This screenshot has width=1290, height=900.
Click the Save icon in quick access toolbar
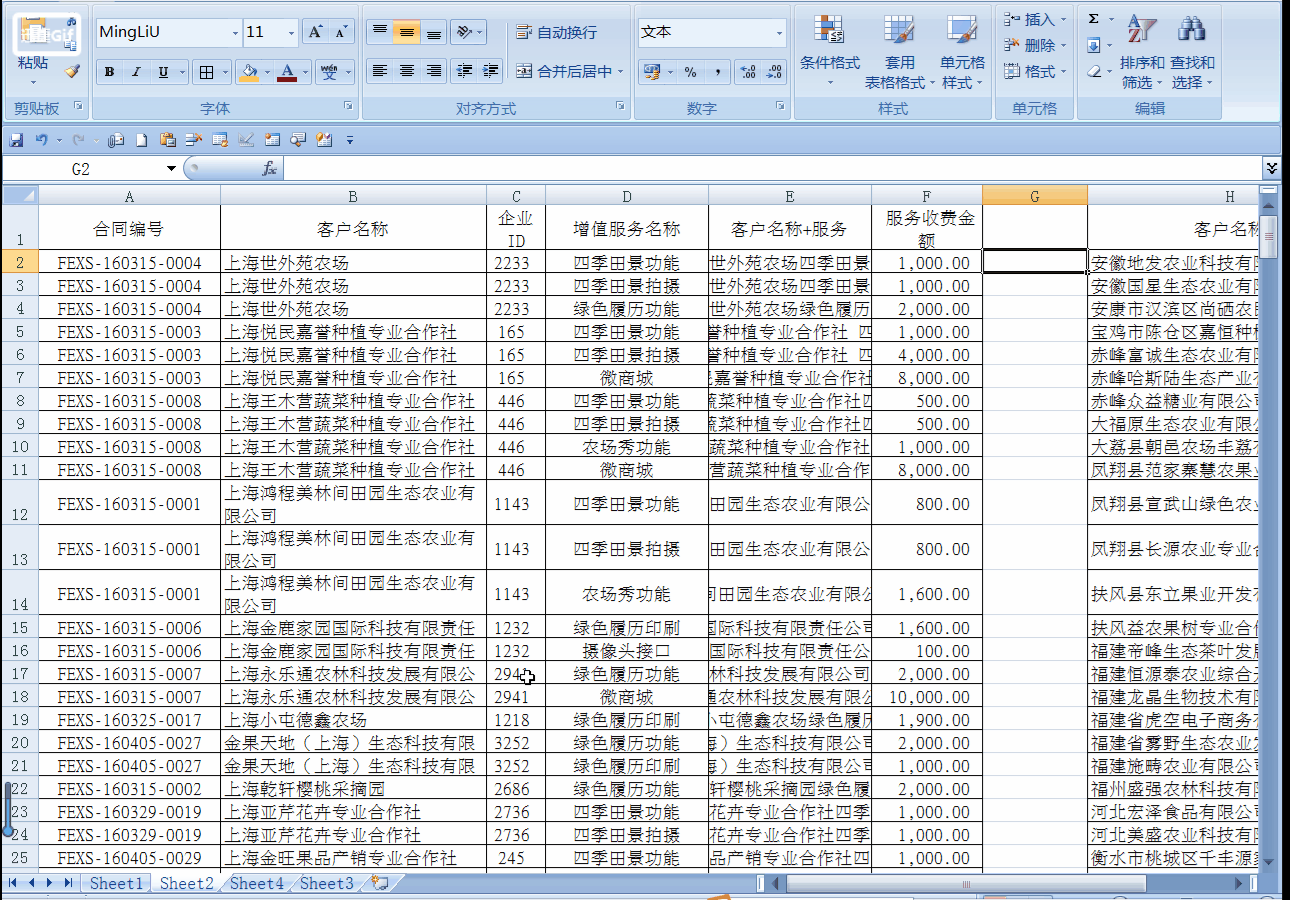tap(16, 140)
